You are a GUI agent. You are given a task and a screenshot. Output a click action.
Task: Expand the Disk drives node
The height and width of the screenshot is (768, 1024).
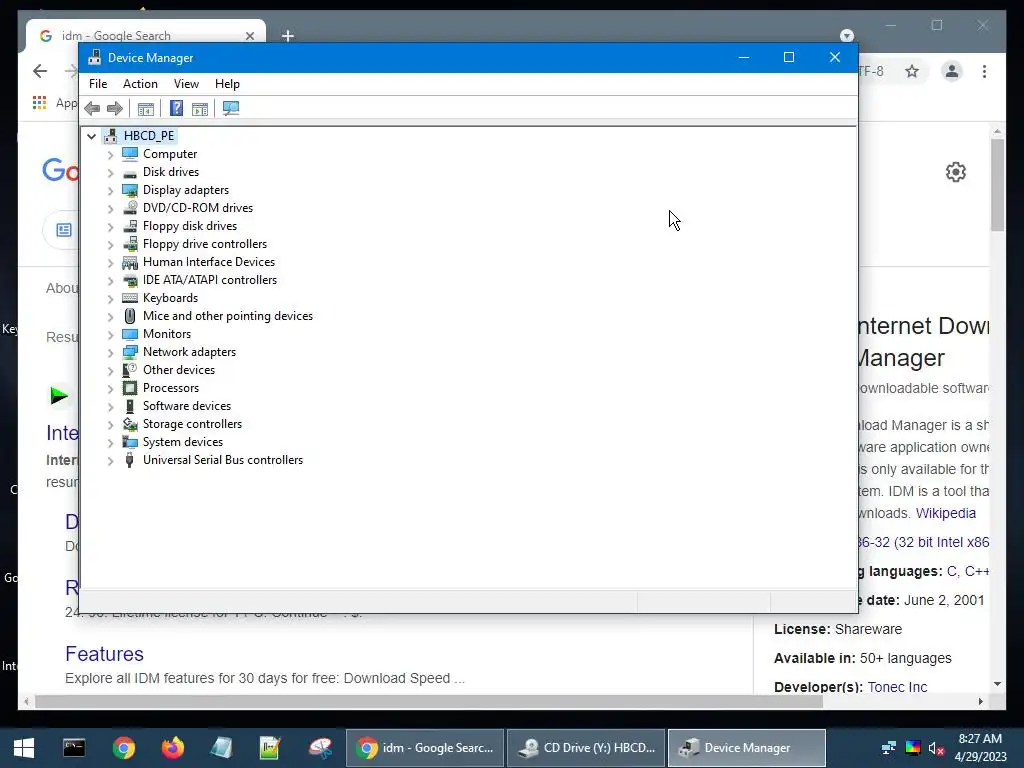(x=110, y=172)
